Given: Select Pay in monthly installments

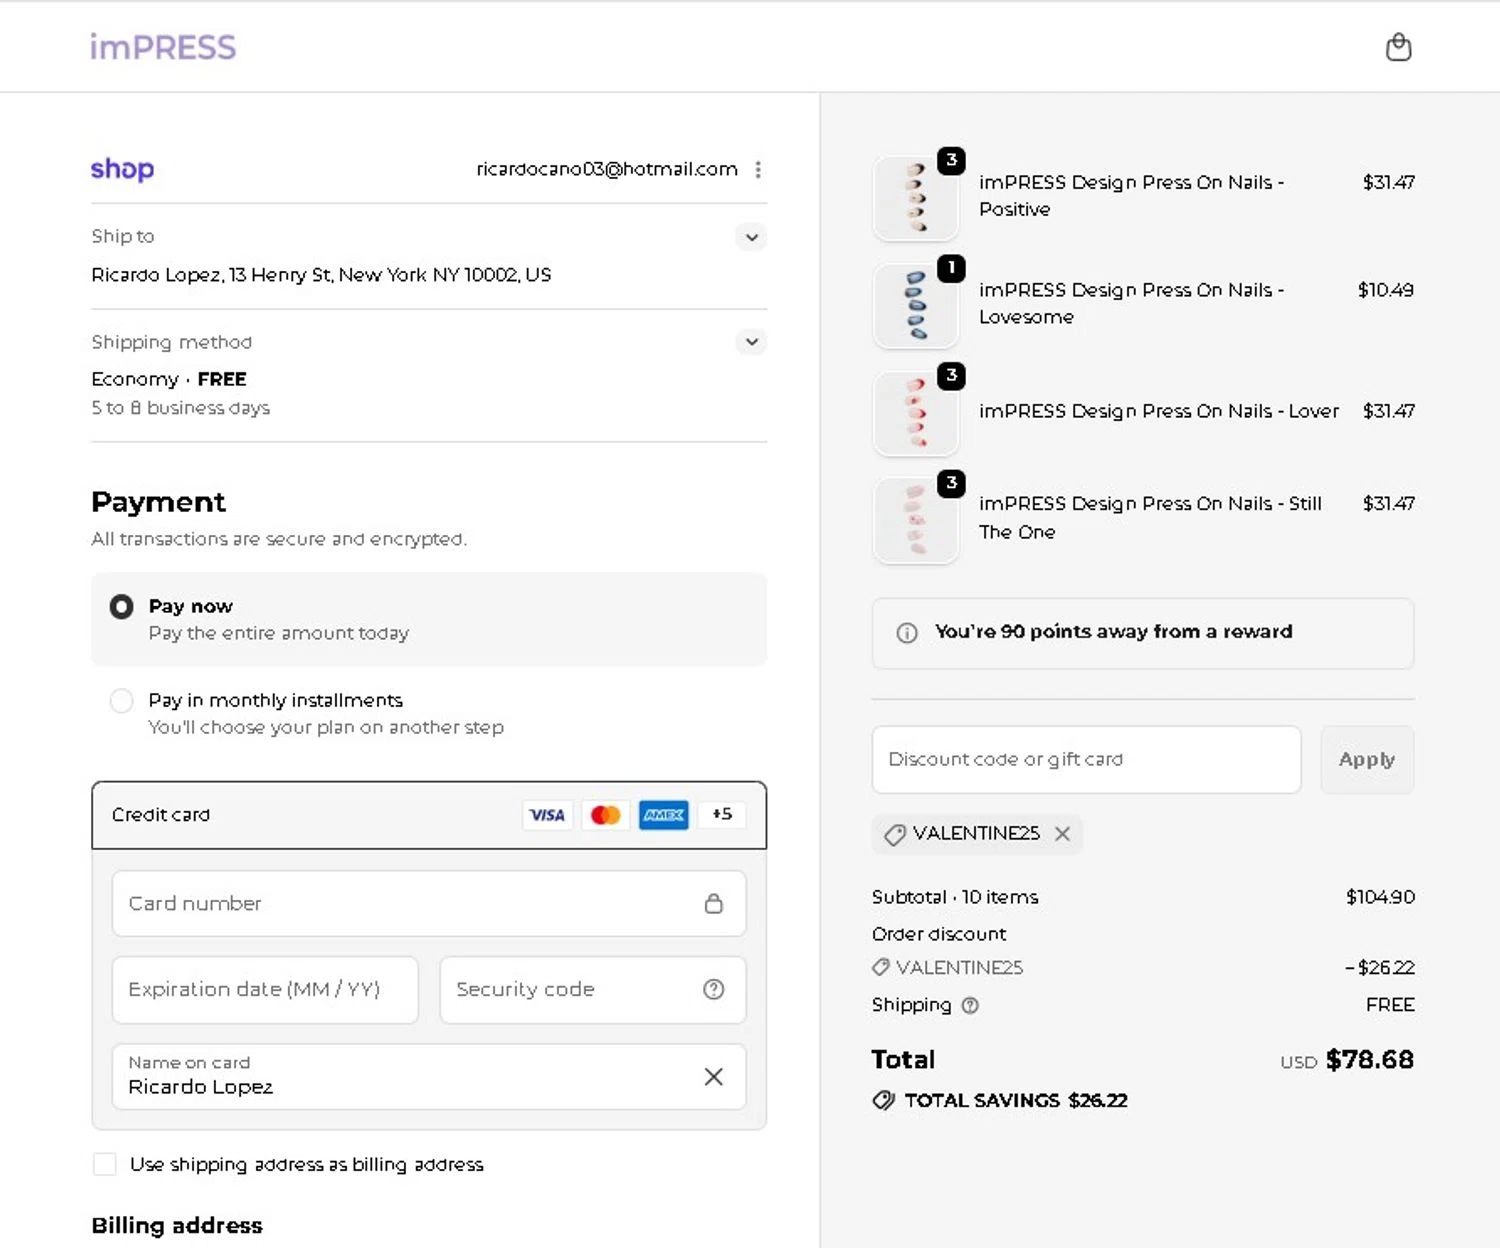Looking at the screenshot, I should click(x=121, y=701).
